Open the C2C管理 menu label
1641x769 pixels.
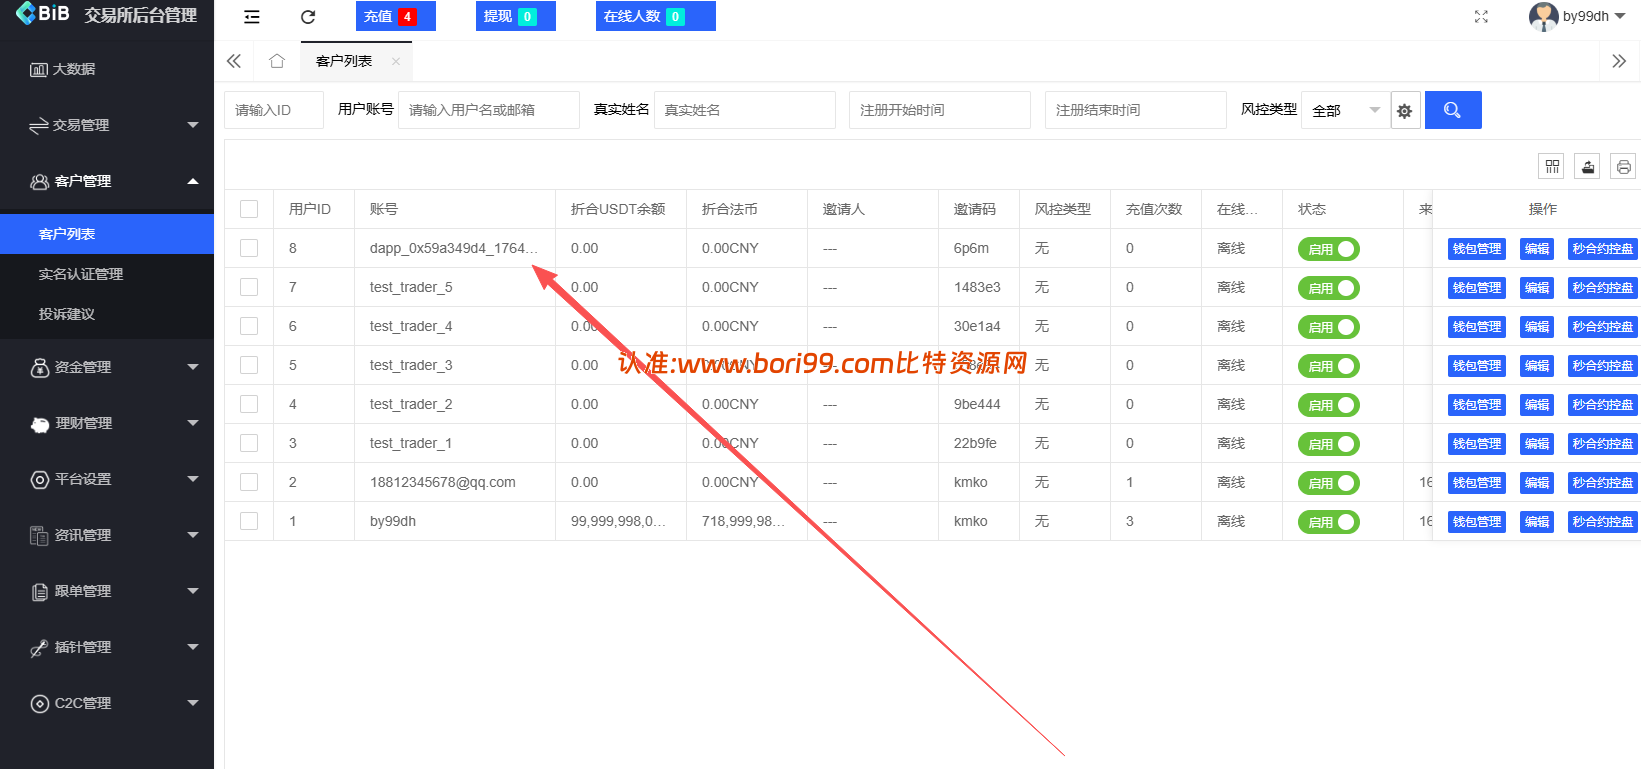coord(83,703)
